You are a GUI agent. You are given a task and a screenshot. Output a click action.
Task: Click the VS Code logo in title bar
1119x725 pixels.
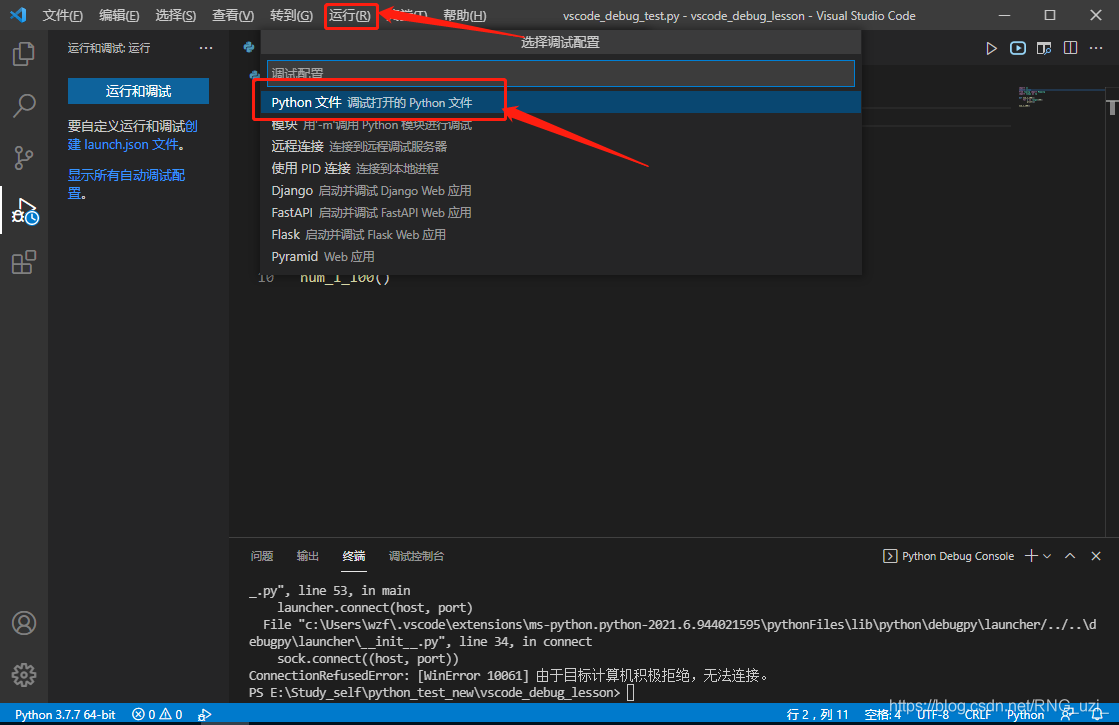[x=18, y=15]
